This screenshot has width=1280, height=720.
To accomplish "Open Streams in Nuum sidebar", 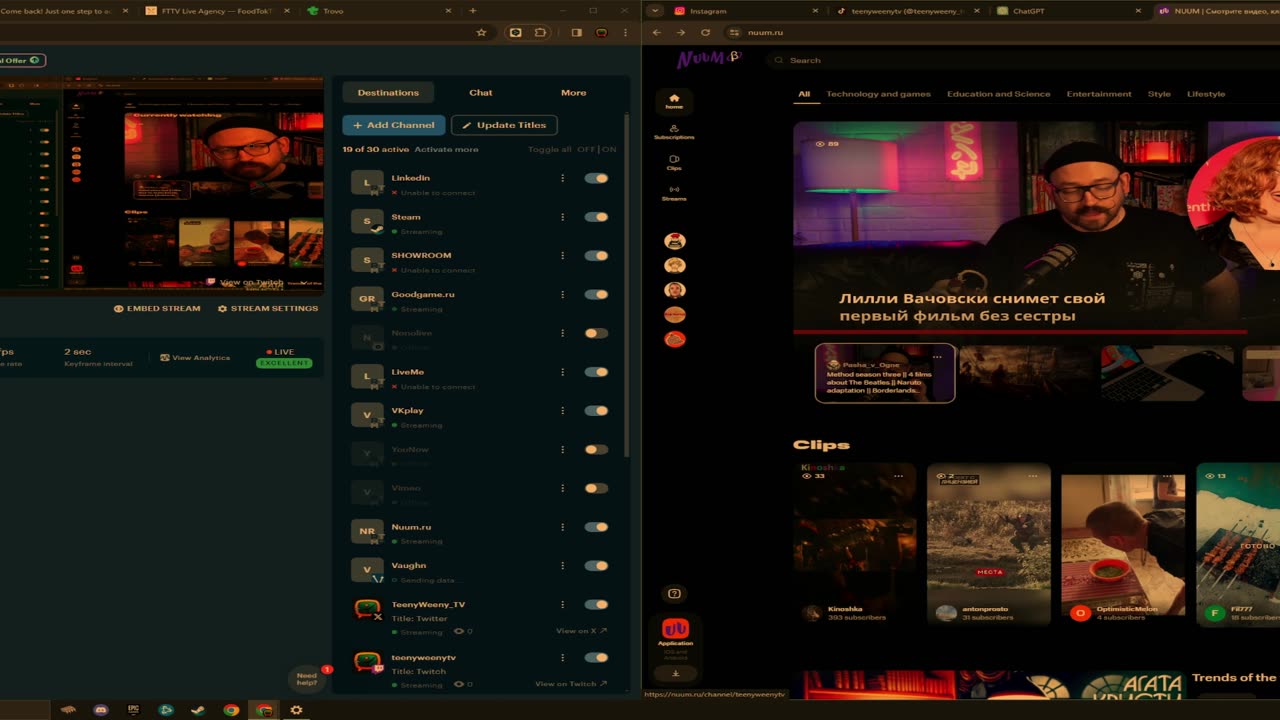I will click(x=674, y=192).
